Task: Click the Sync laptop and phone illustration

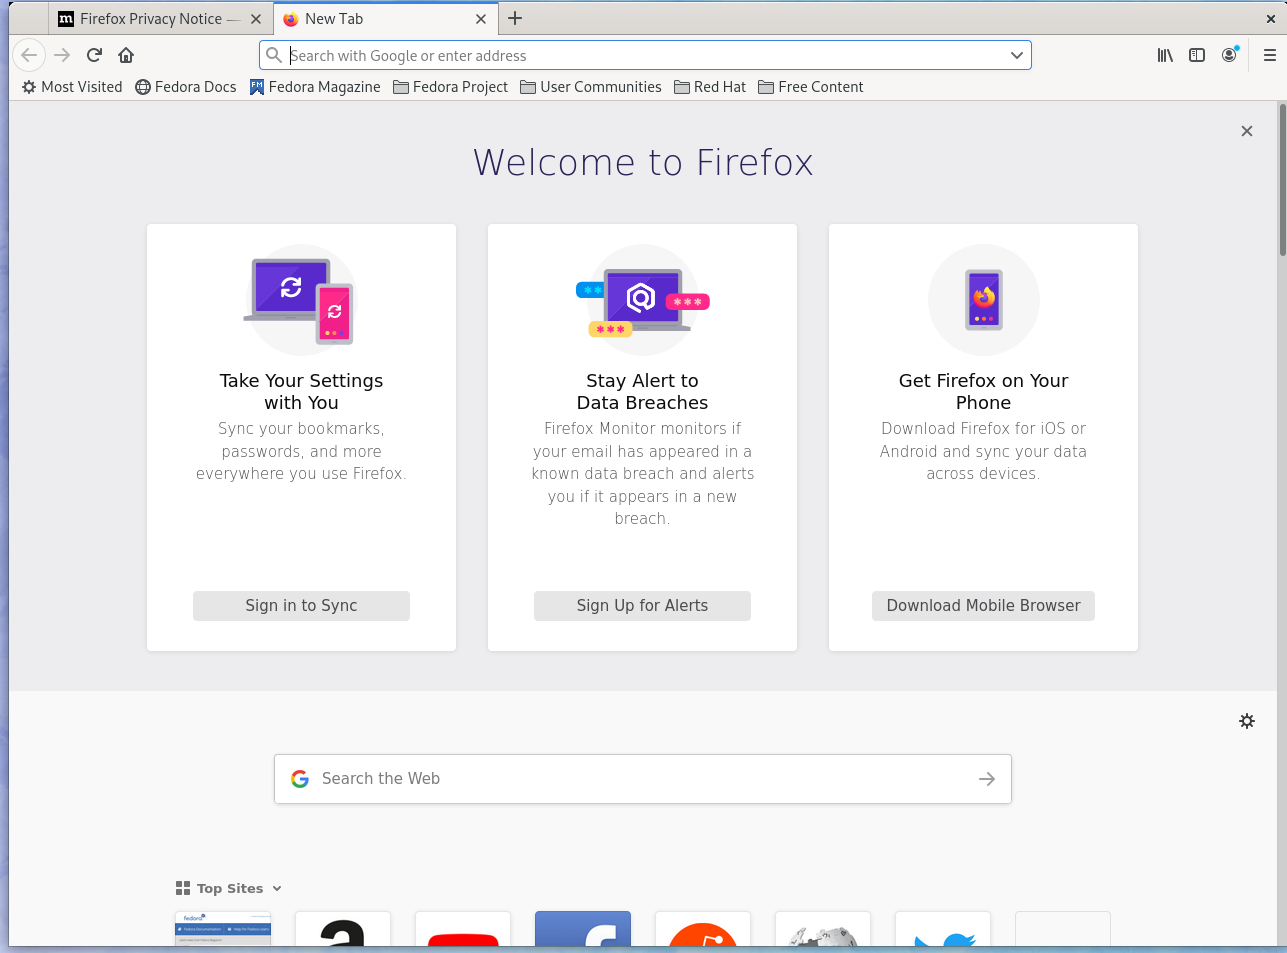Action: (x=300, y=300)
